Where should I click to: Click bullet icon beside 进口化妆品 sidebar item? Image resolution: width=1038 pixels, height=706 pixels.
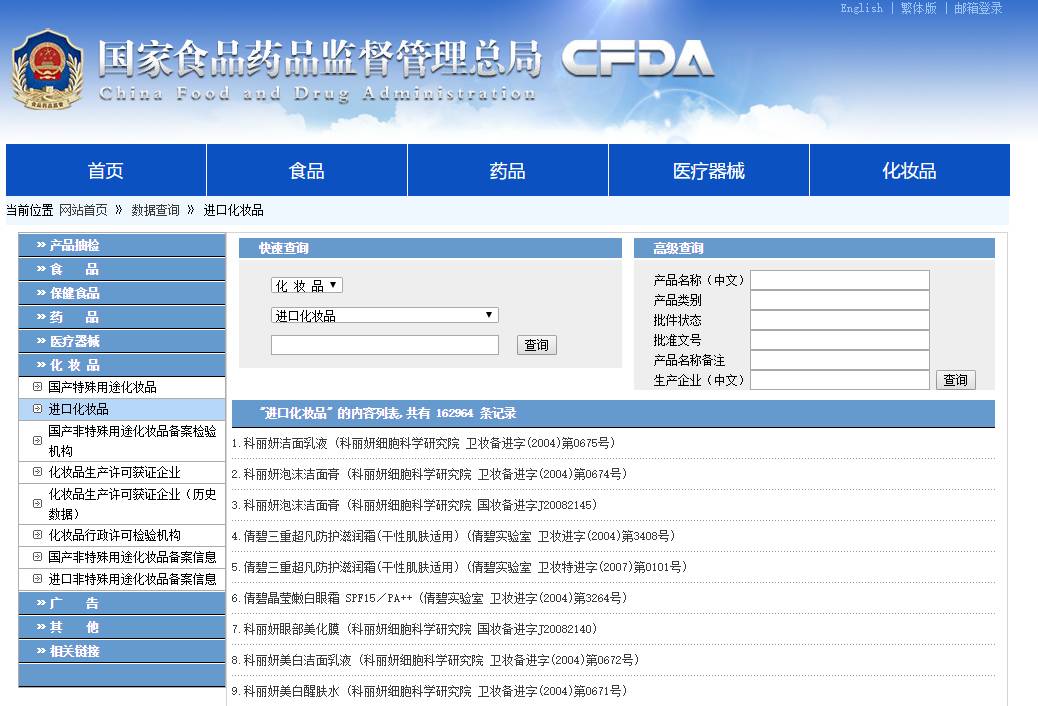click(x=38, y=409)
